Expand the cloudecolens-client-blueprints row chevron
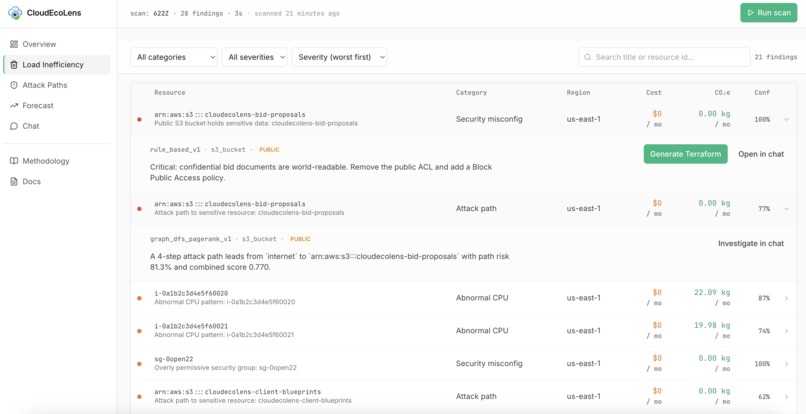 coord(786,397)
